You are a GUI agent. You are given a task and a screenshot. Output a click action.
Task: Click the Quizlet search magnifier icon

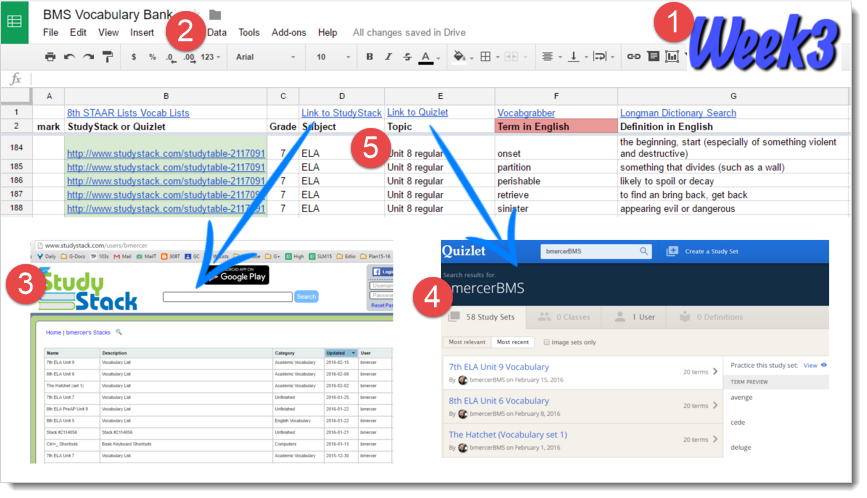point(644,251)
